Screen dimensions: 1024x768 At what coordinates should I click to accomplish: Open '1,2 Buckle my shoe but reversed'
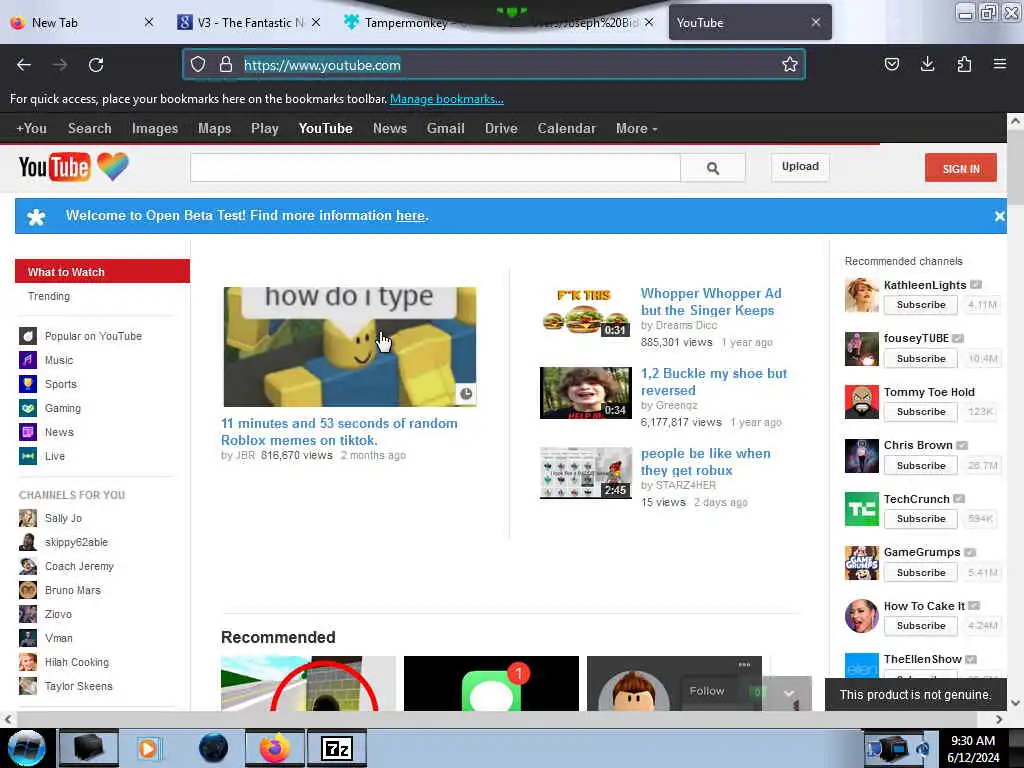714,381
